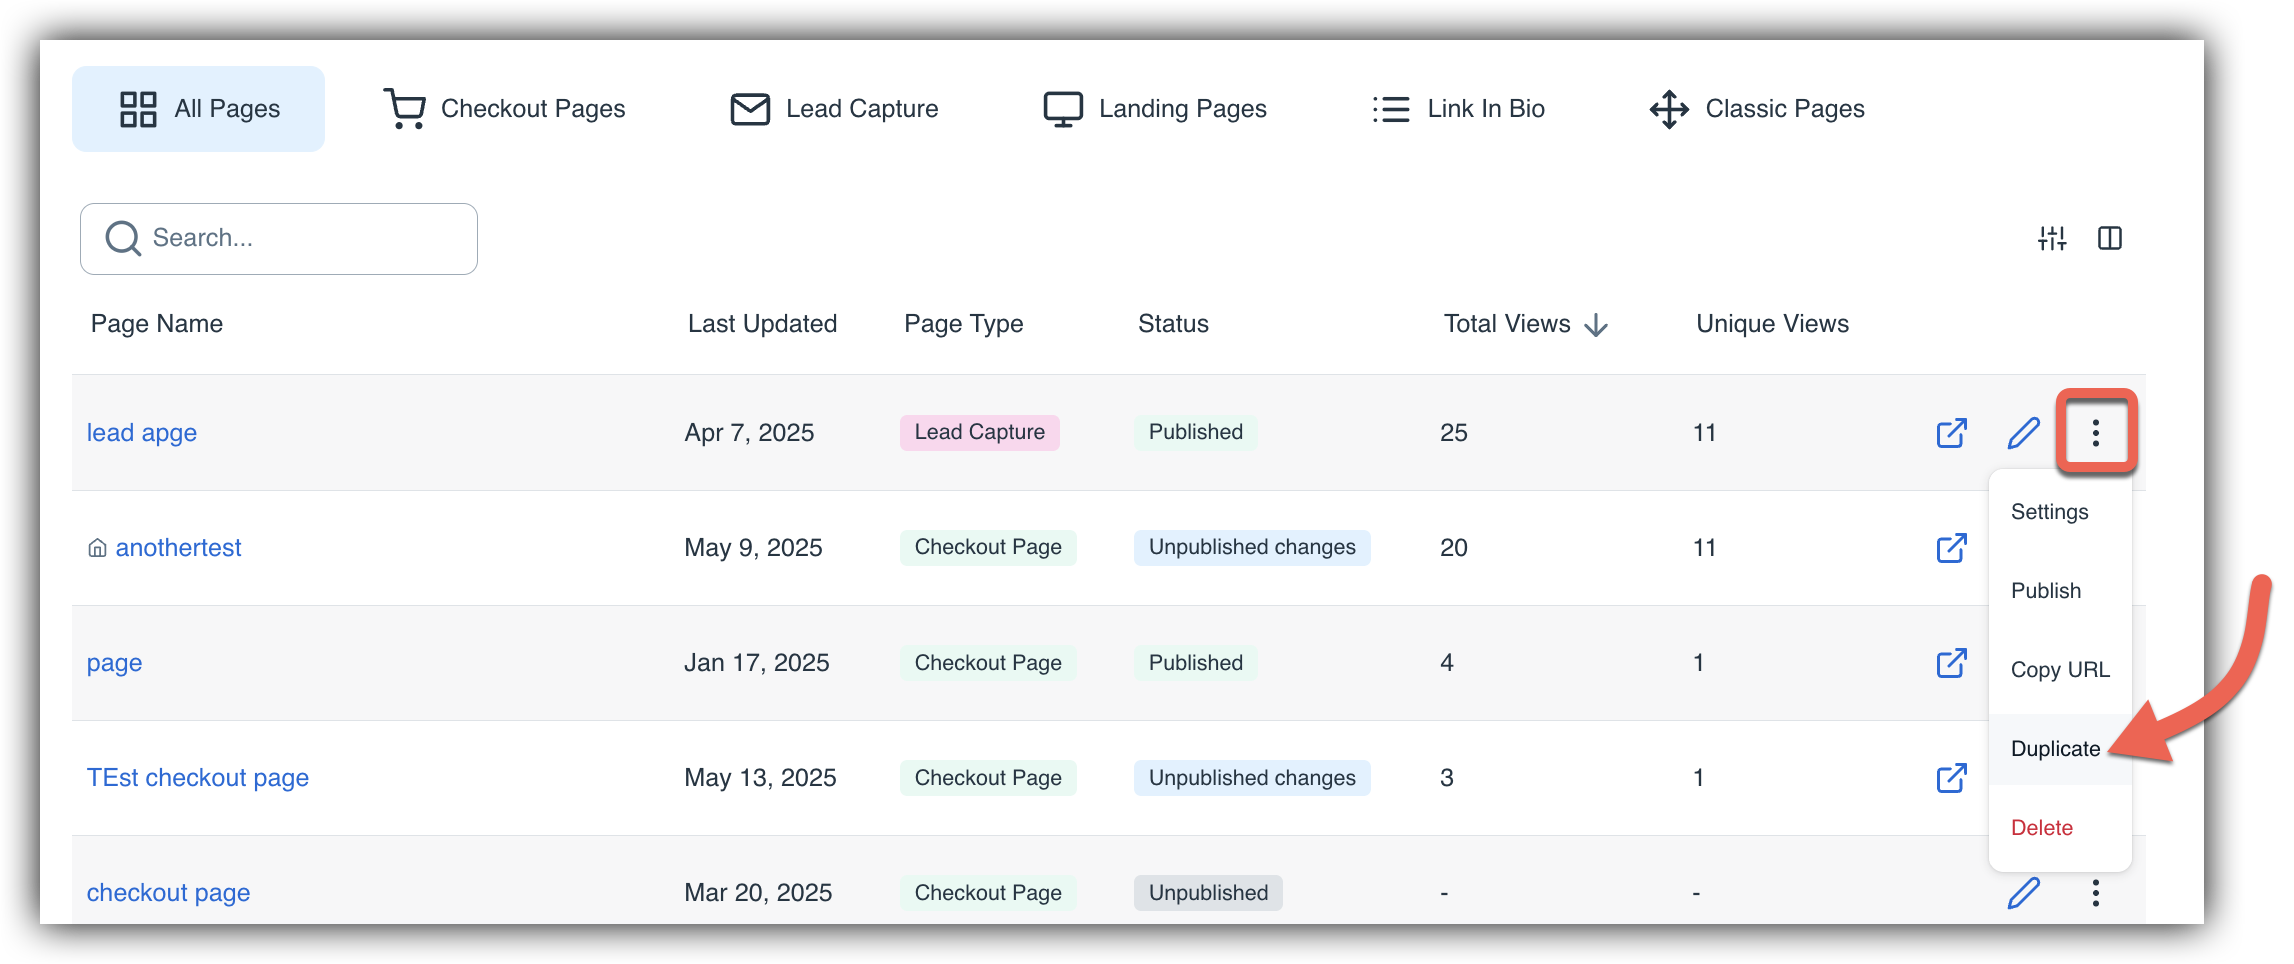Click the Lead Capture type badge

980,432
